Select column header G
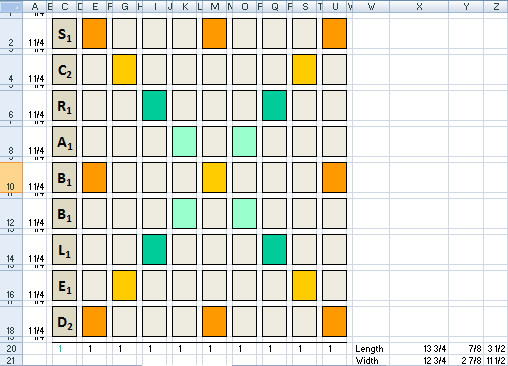Viewport: 508px width, 366px height. [125, 6]
